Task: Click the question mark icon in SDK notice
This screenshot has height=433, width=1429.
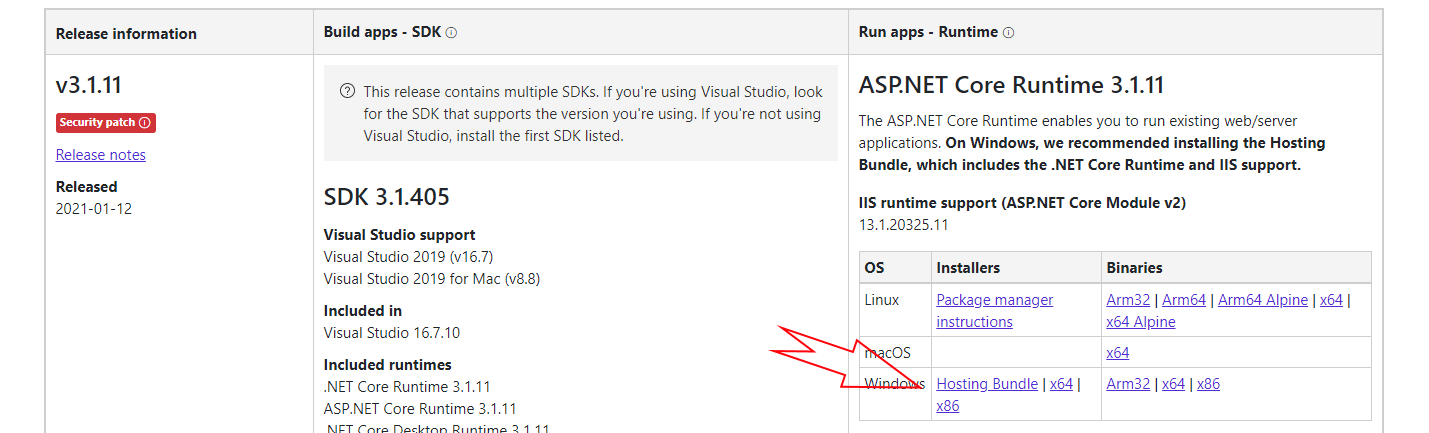Action: point(347,90)
